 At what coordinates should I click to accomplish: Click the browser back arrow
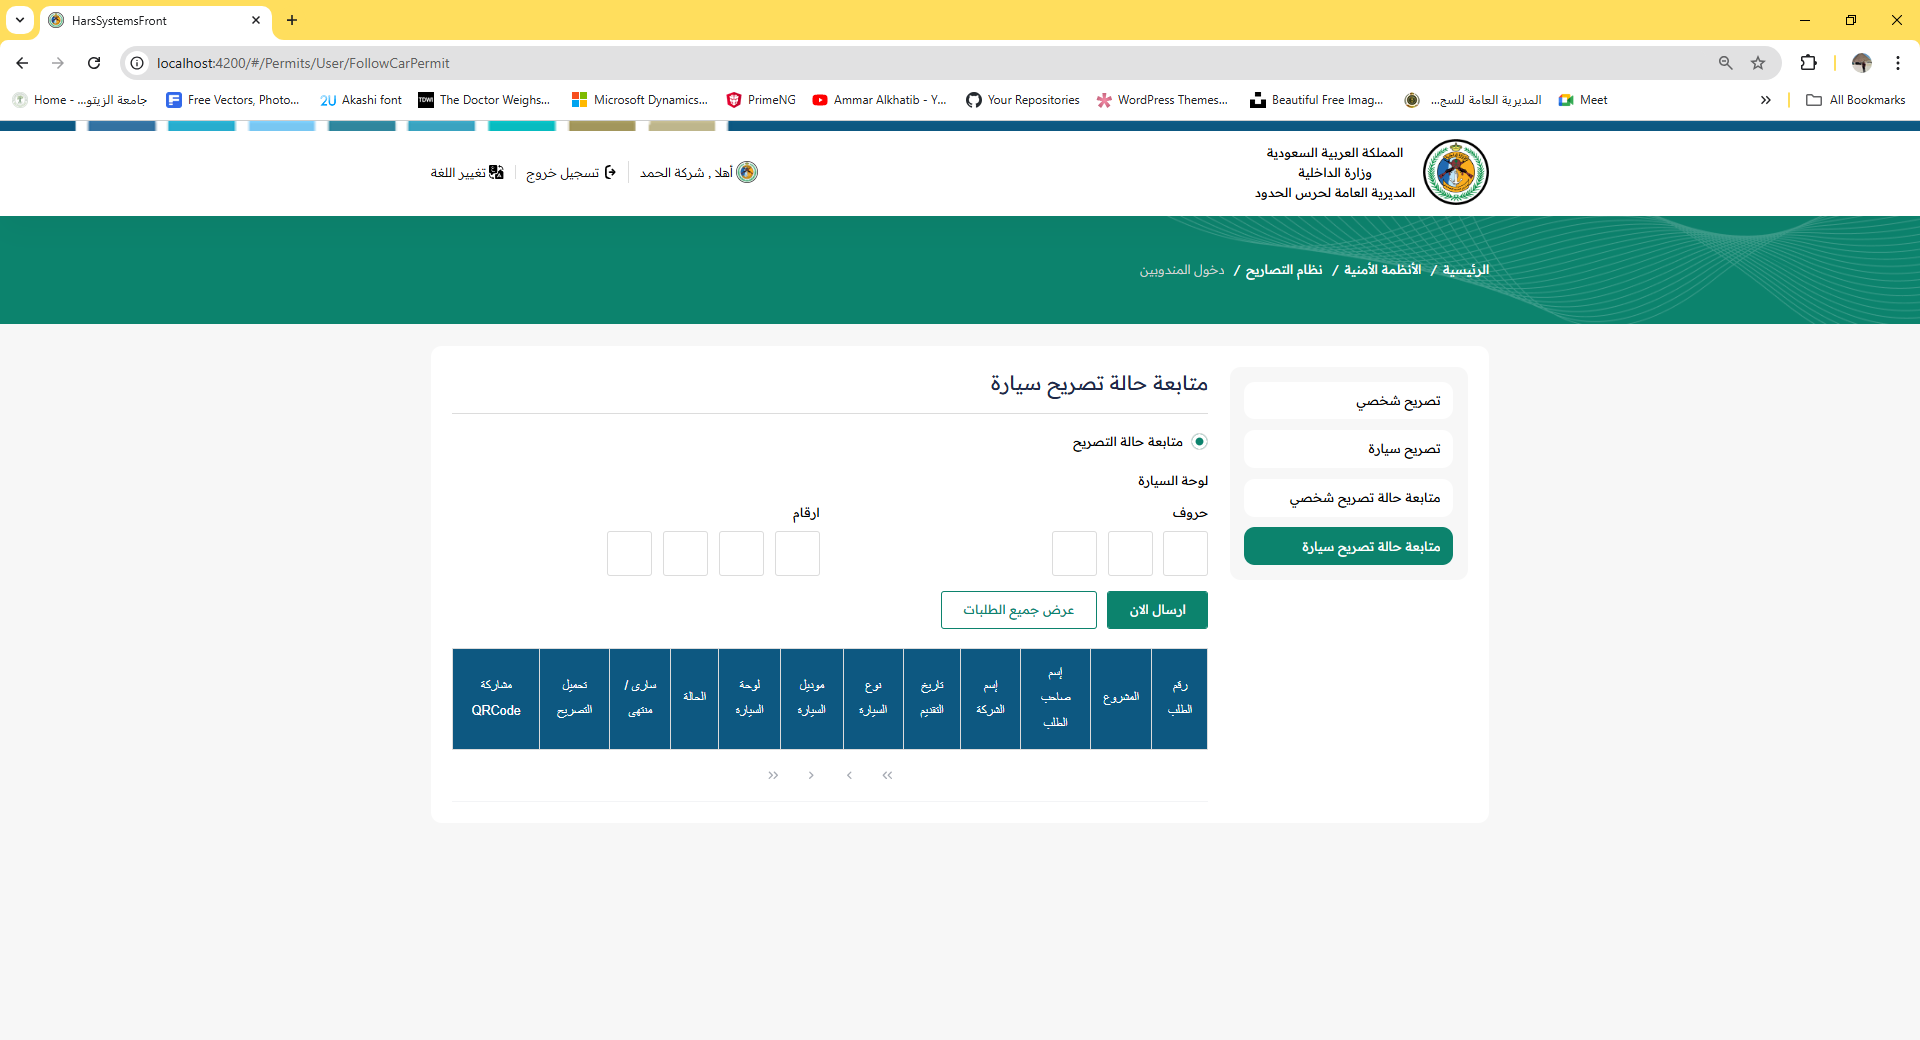[22, 63]
